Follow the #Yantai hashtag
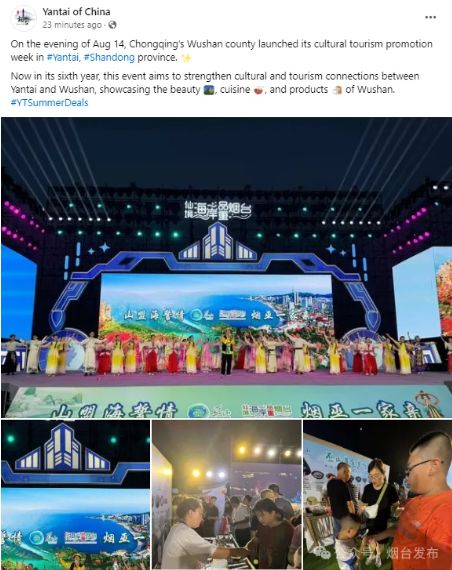 [63, 57]
